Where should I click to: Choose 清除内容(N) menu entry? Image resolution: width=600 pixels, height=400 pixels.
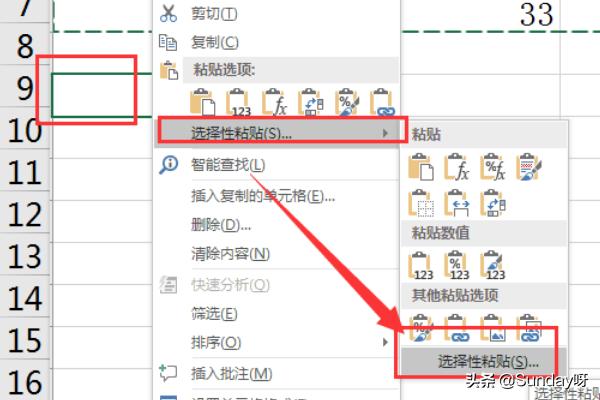(x=230, y=253)
